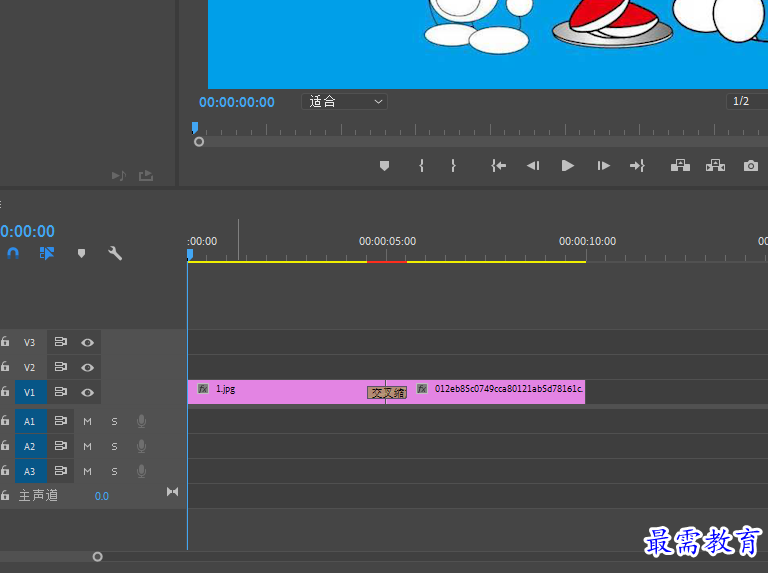Add marker in timeline panel
Image resolution: width=768 pixels, height=573 pixels.
pos(81,253)
